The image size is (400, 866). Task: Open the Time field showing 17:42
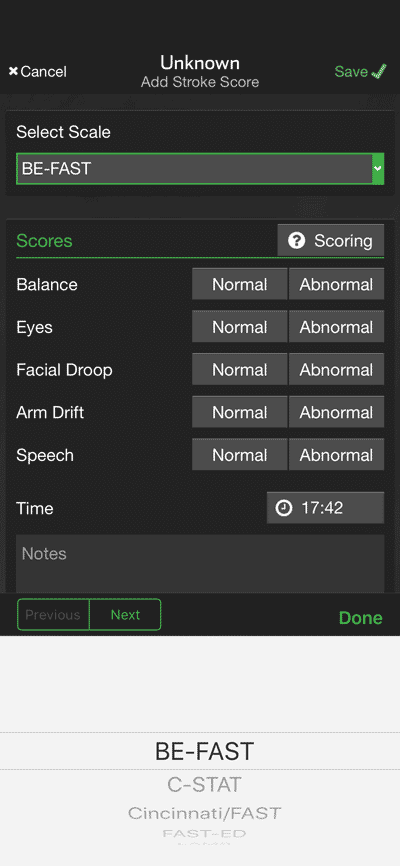(325, 508)
